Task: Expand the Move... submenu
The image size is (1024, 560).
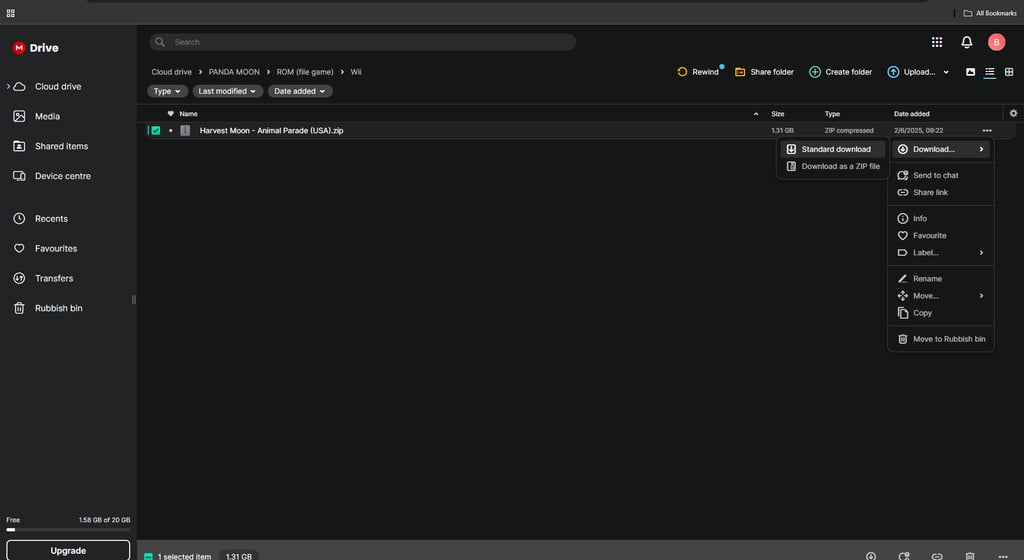Action: pyautogui.click(x=940, y=296)
